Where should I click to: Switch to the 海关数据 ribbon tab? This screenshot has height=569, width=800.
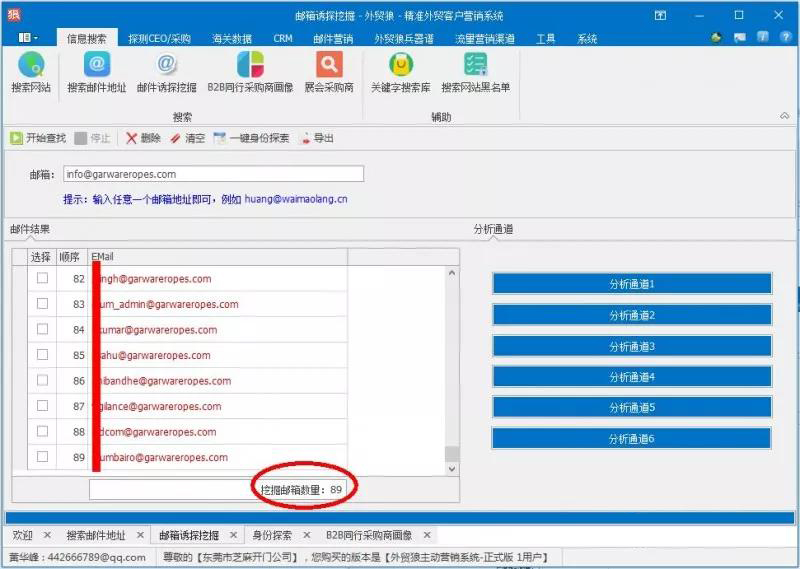[x=232, y=39]
